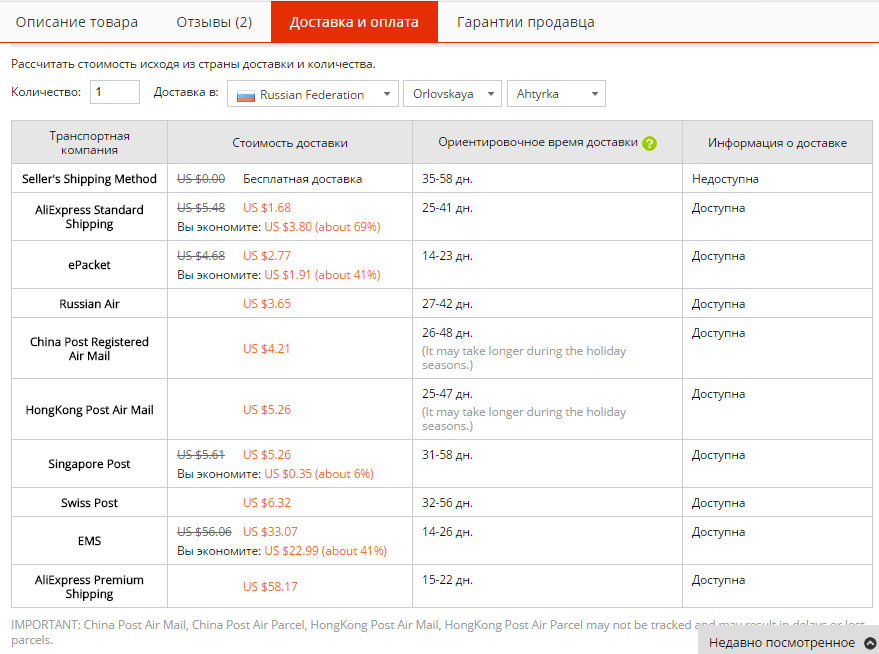Screen dimensions: 879x654
Task: Click AliExpress Standard Shipping company name
Action: coord(89,217)
